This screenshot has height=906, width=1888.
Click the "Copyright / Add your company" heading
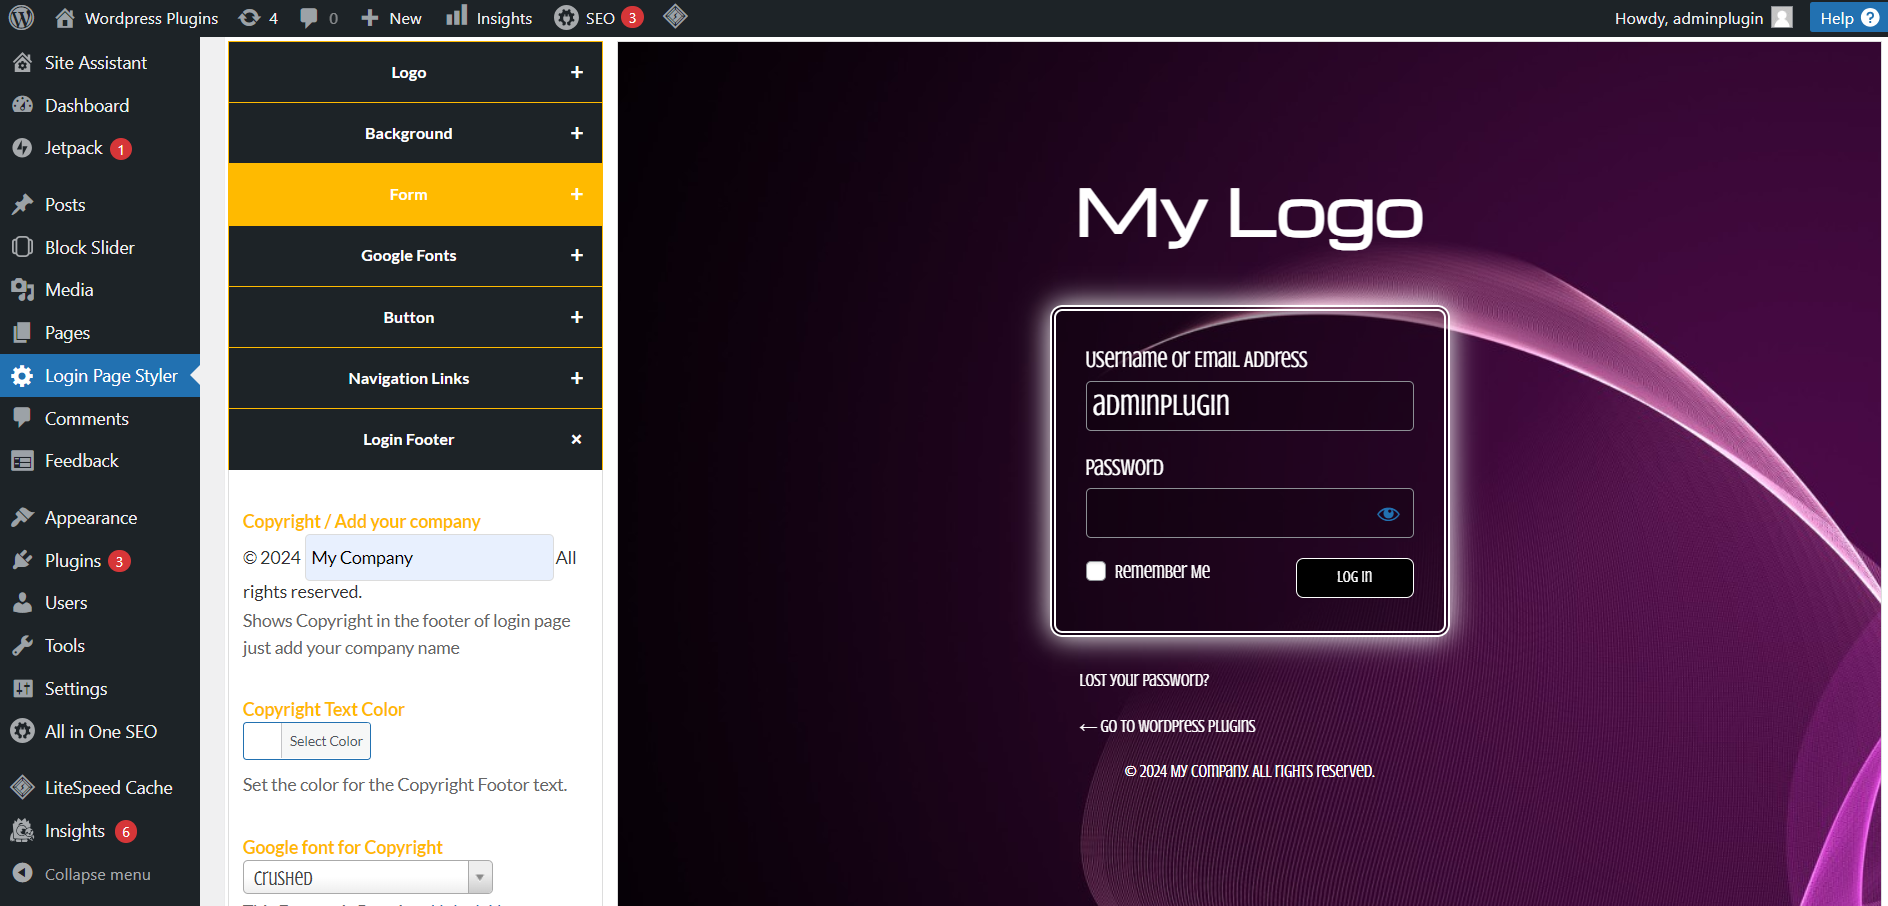[361, 521]
